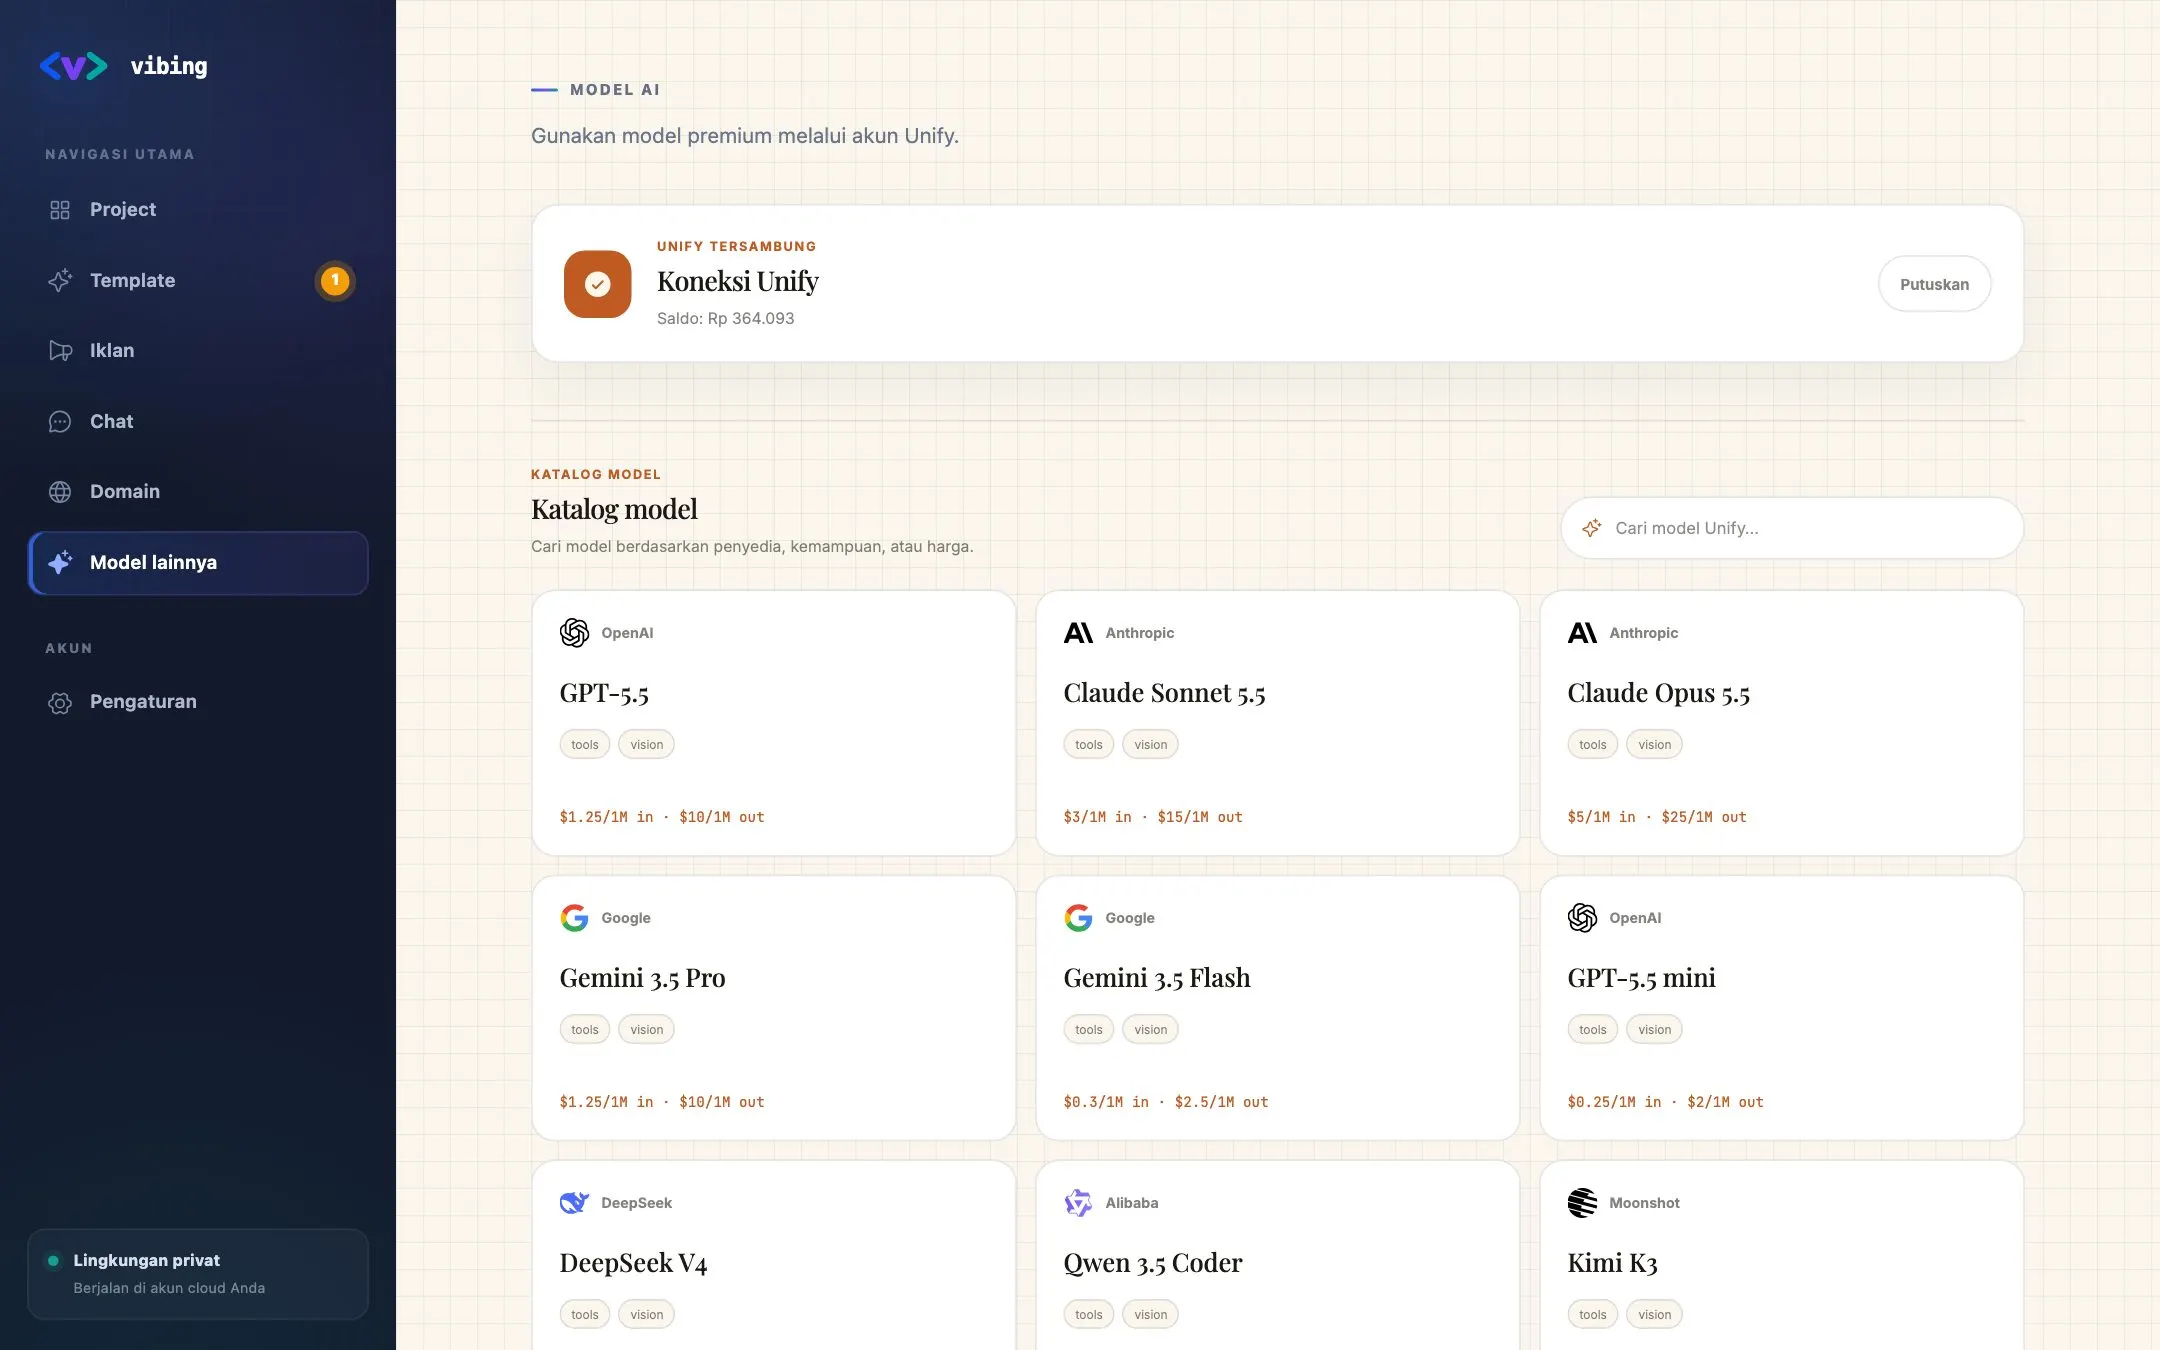Click the Project grid icon
This screenshot has width=2160, height=1350.
pos(60,210)
